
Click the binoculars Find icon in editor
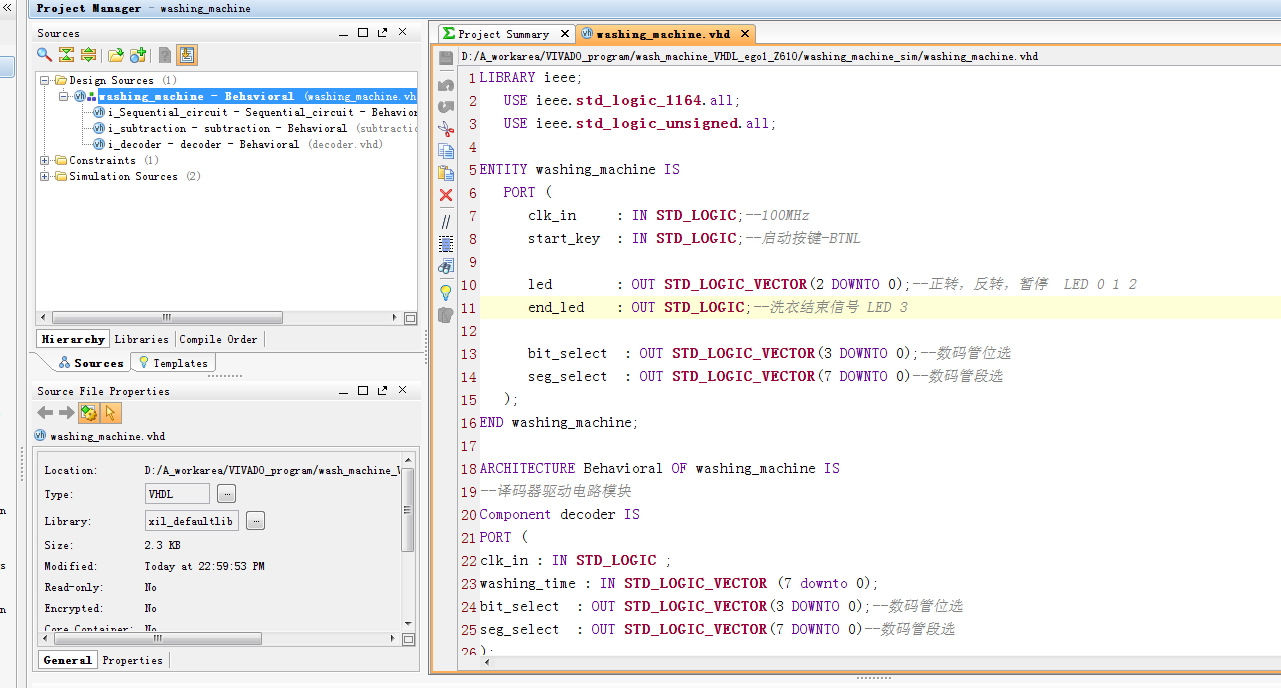446,267
